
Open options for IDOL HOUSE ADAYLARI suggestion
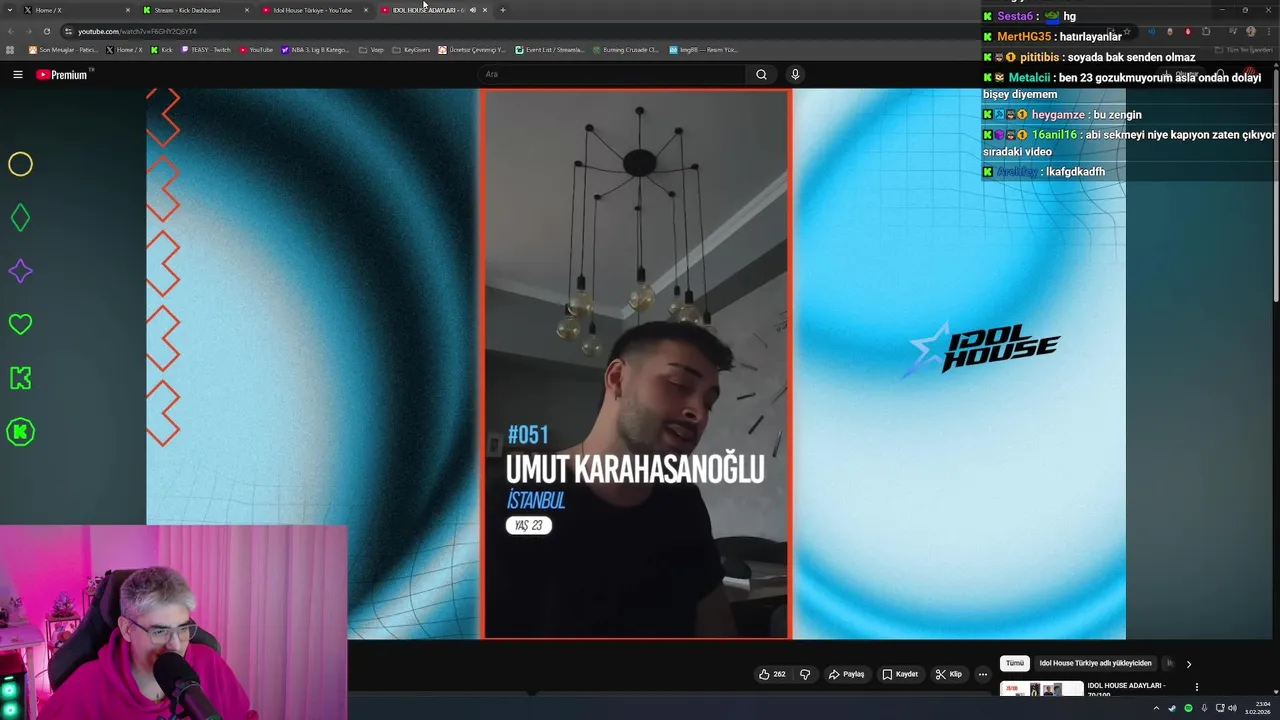1196,687
